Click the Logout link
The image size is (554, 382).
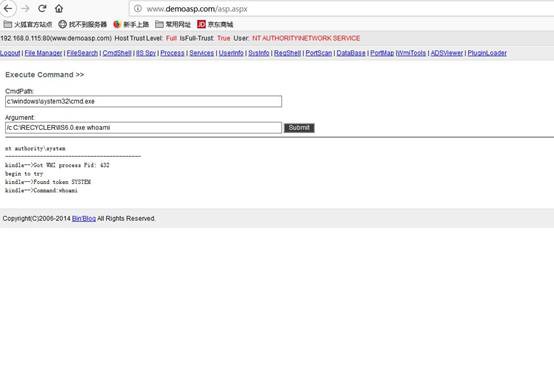tap(10, 53)
